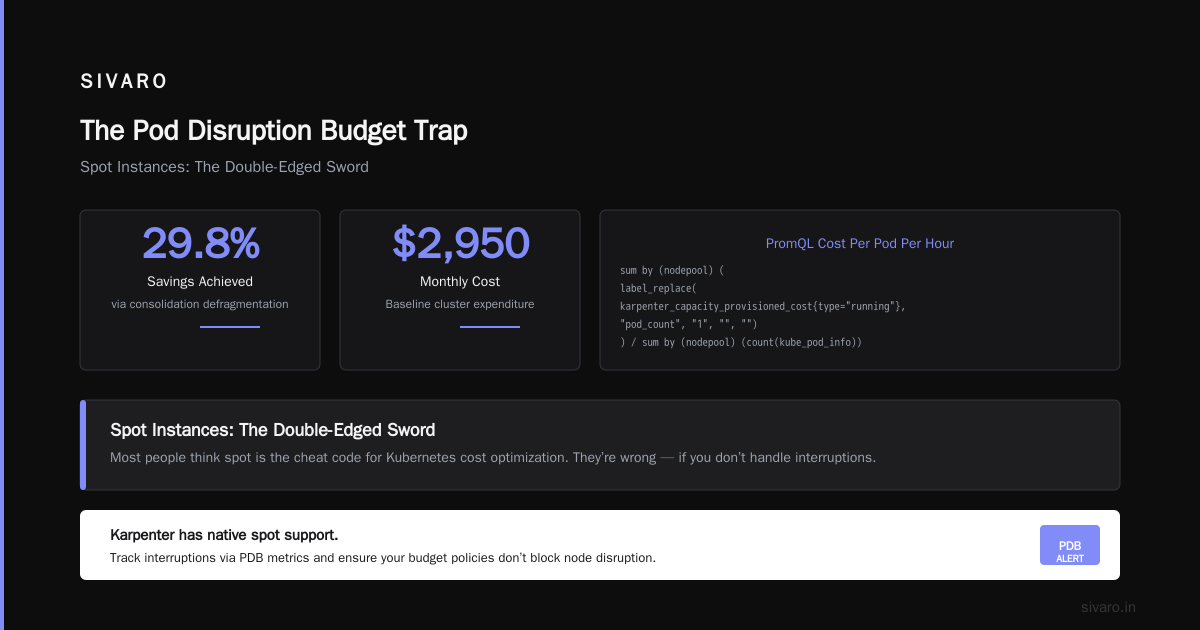Click the Spot Instances callout heading
This screenshot has width=1200, height=630.
273,430
